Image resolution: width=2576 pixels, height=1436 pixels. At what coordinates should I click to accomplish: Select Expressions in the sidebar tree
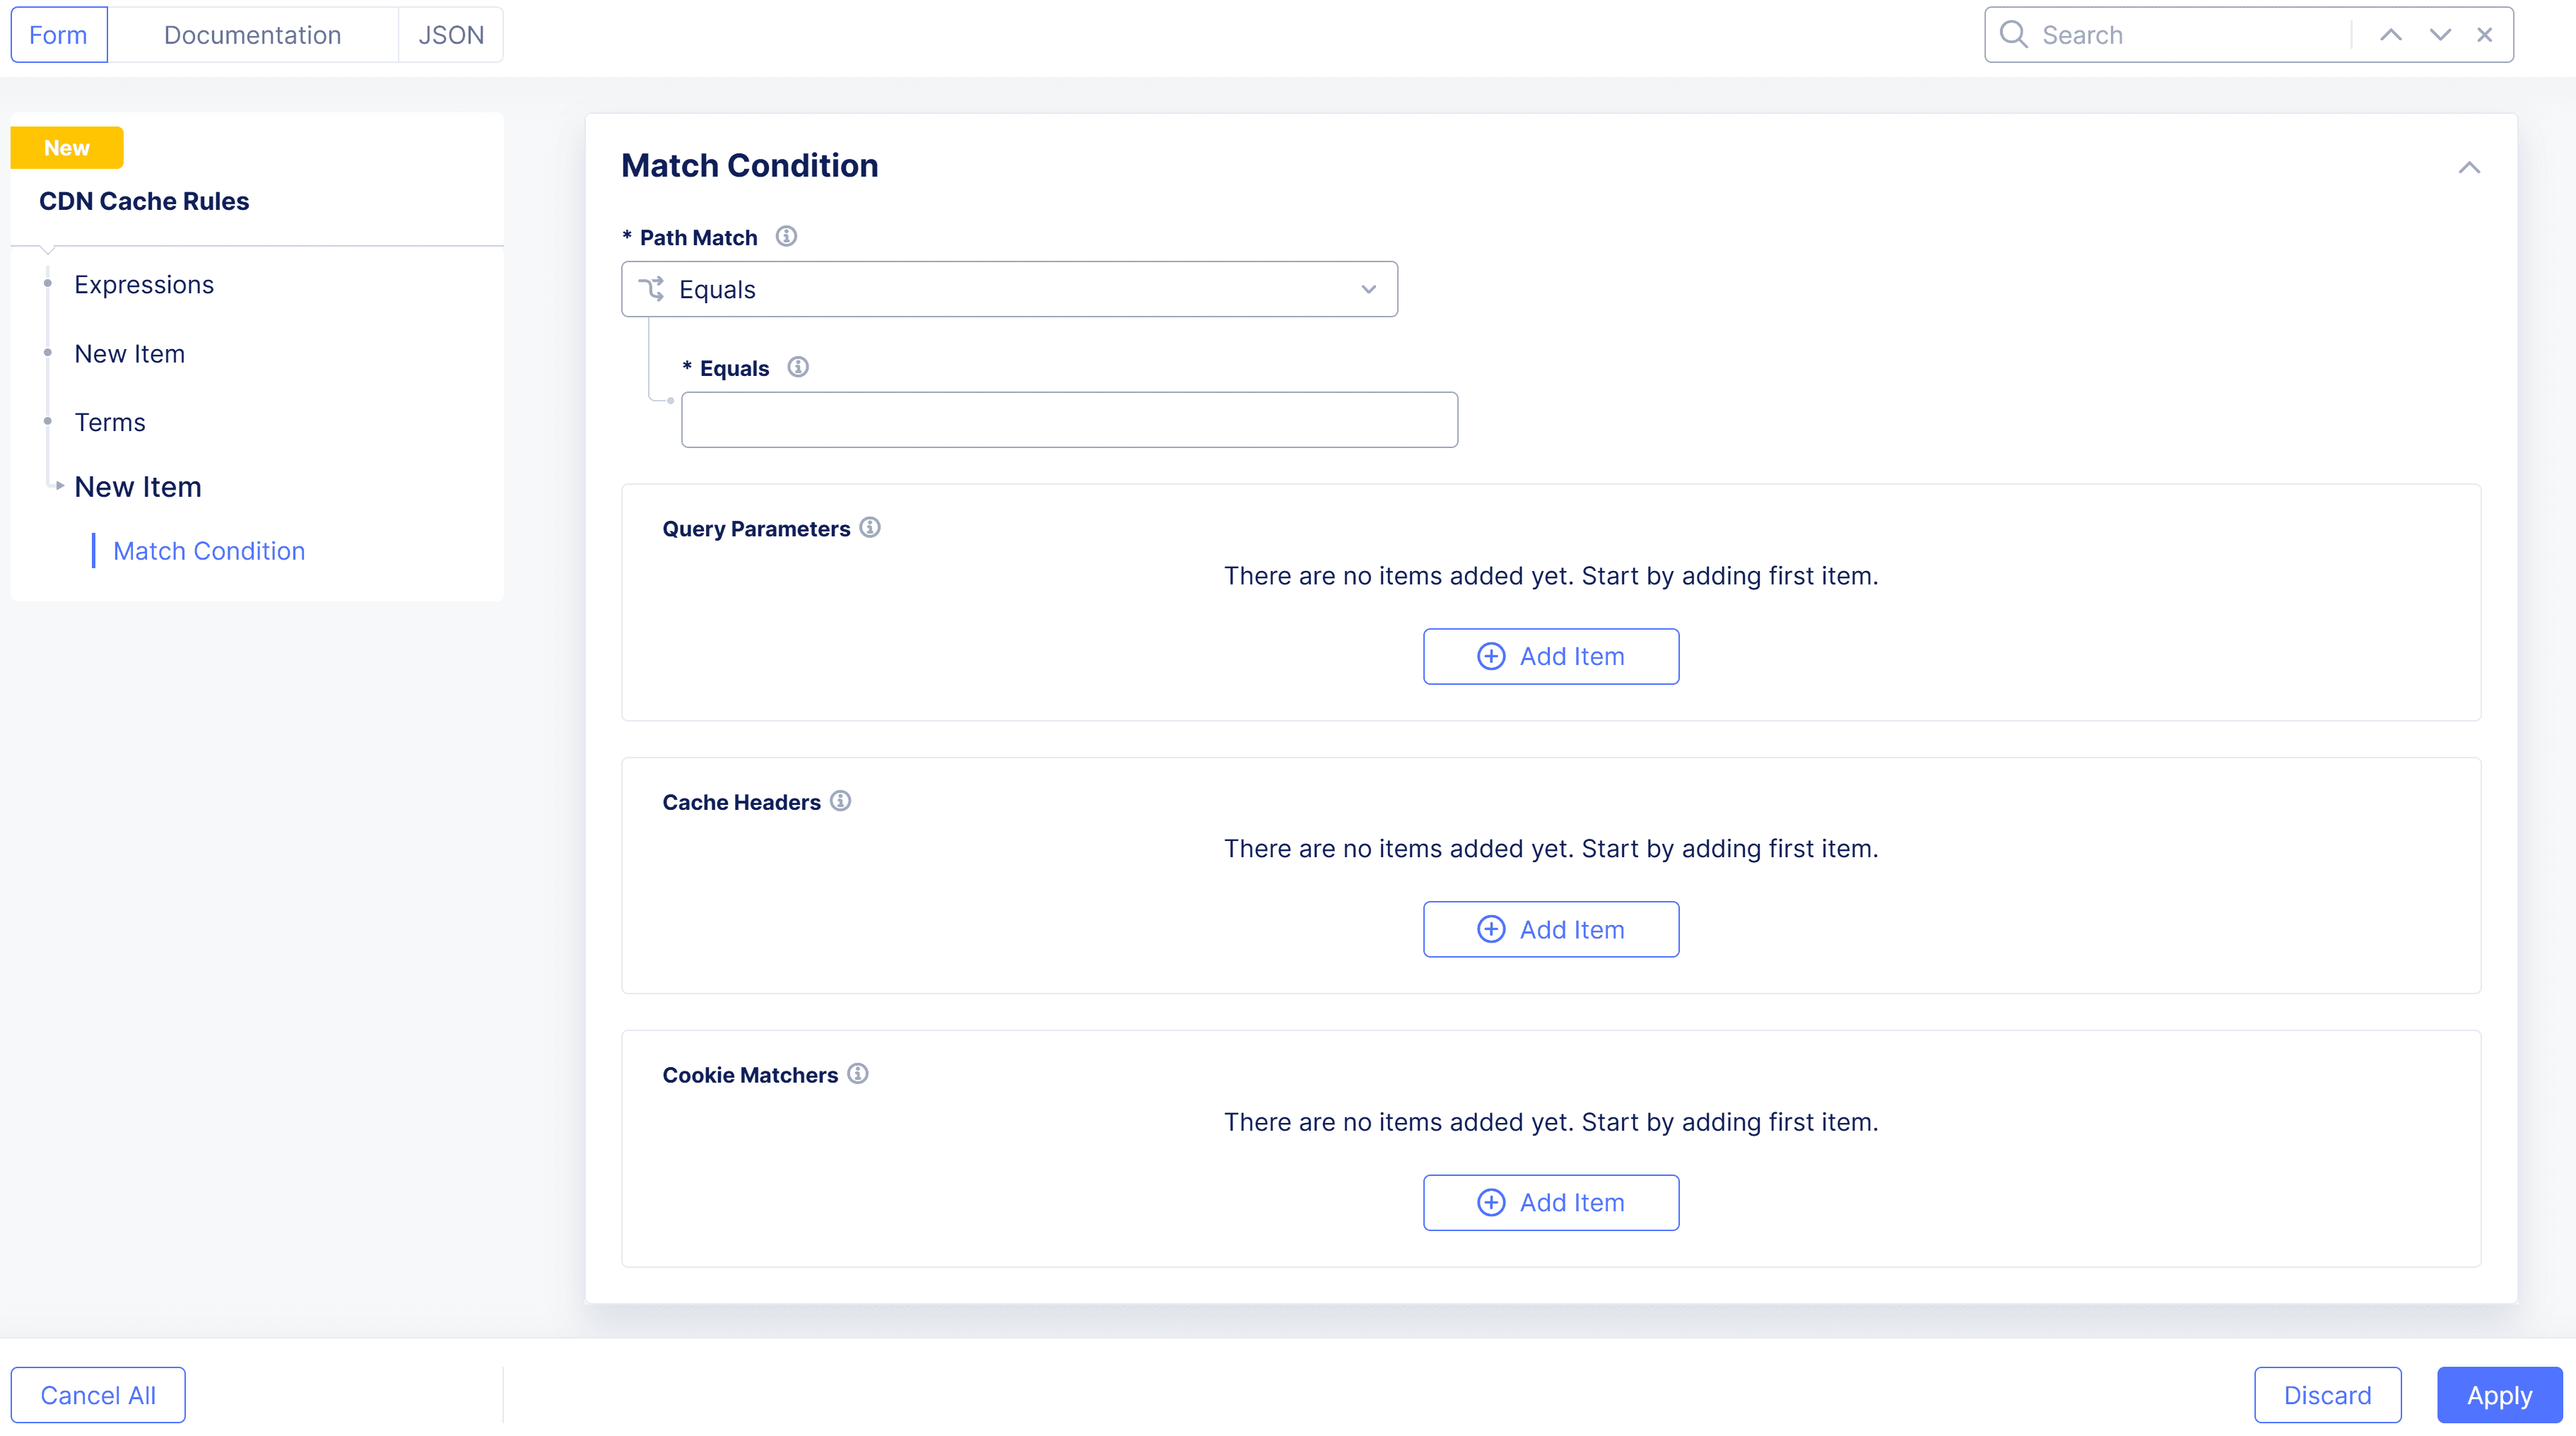(x=144, y=285)
